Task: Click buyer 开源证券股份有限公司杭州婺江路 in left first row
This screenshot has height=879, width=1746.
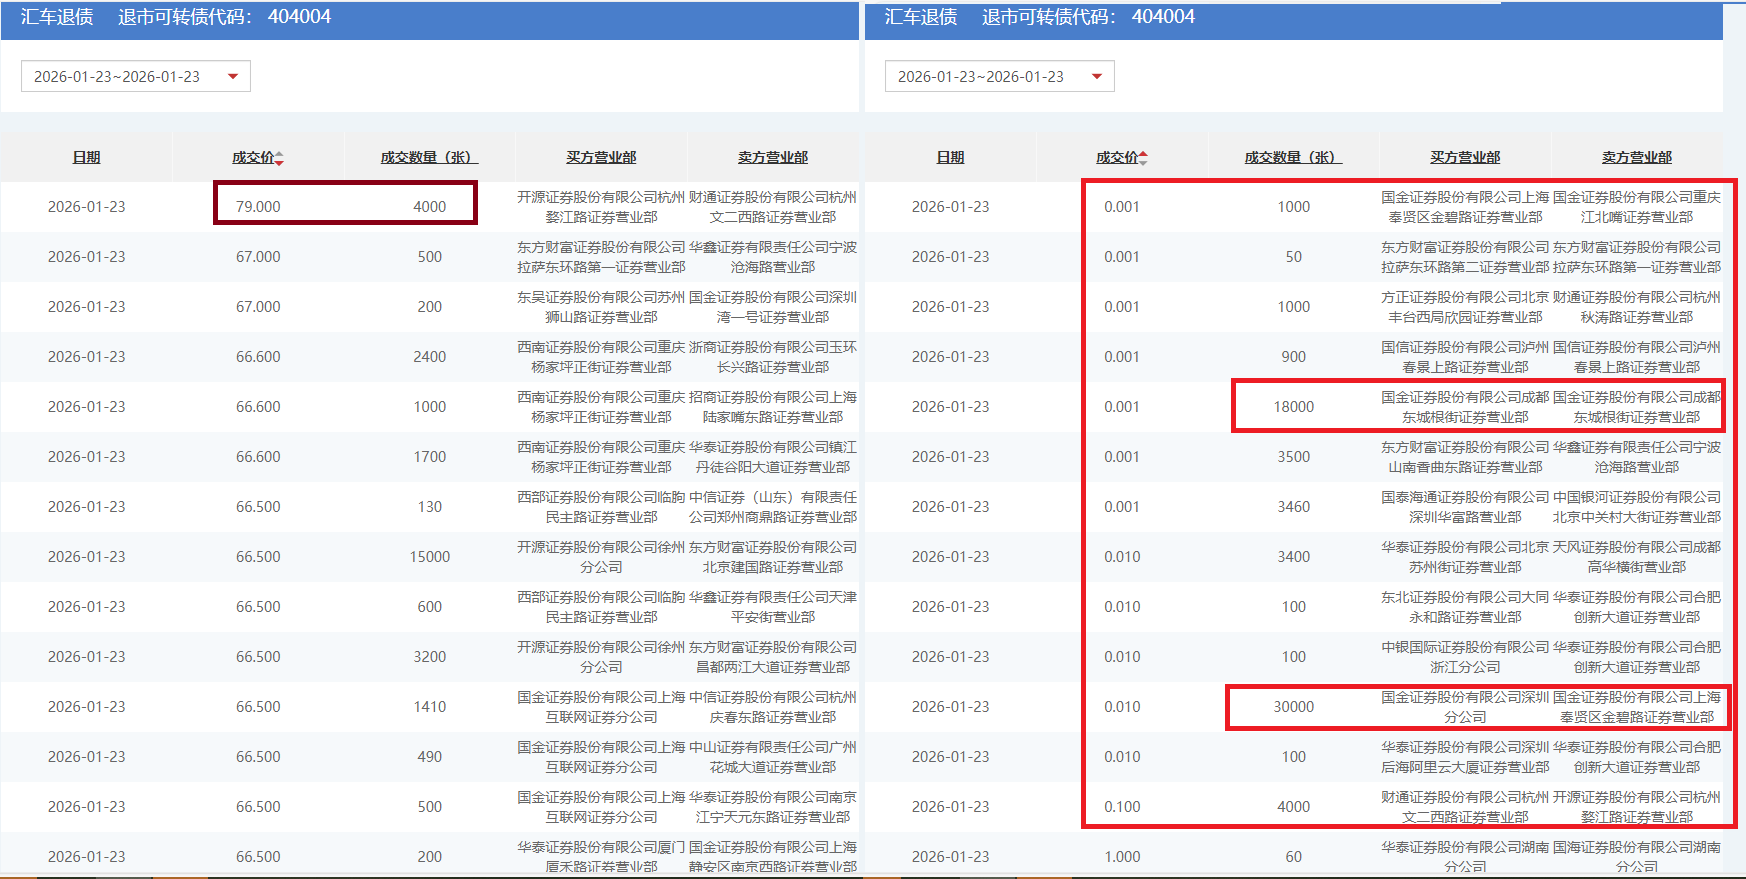Action: tap(601, 207)
